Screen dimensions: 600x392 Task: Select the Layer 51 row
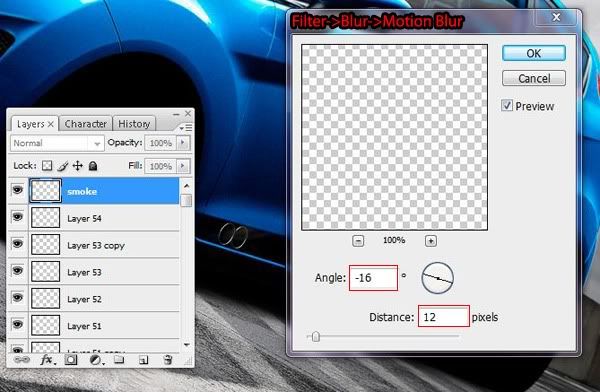pos(104,325)
